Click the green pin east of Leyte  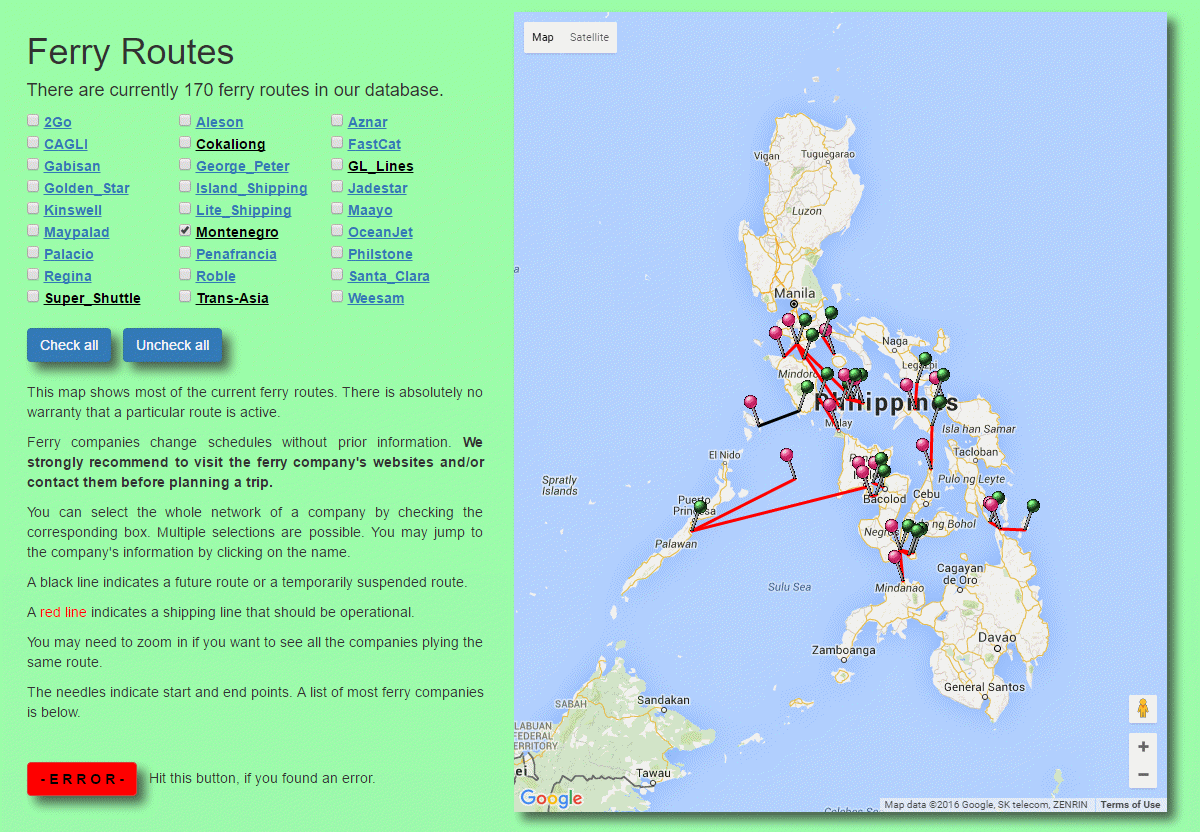click(x=1033, y=506)
